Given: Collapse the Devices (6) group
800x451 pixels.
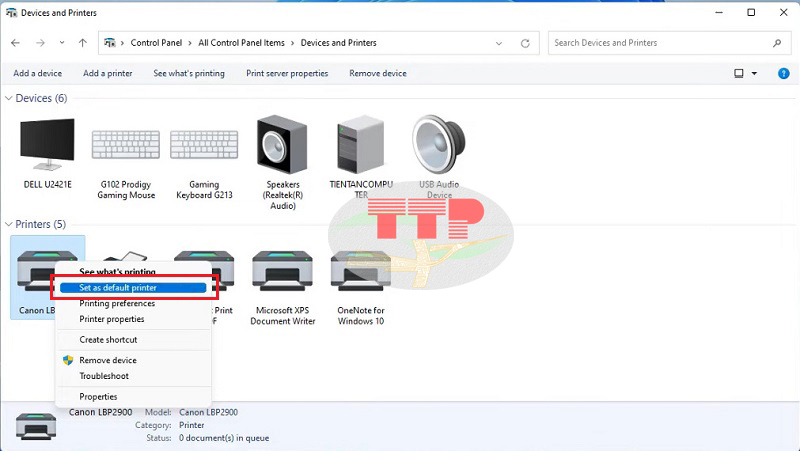Looking at the screenshot, I should 9,98.
